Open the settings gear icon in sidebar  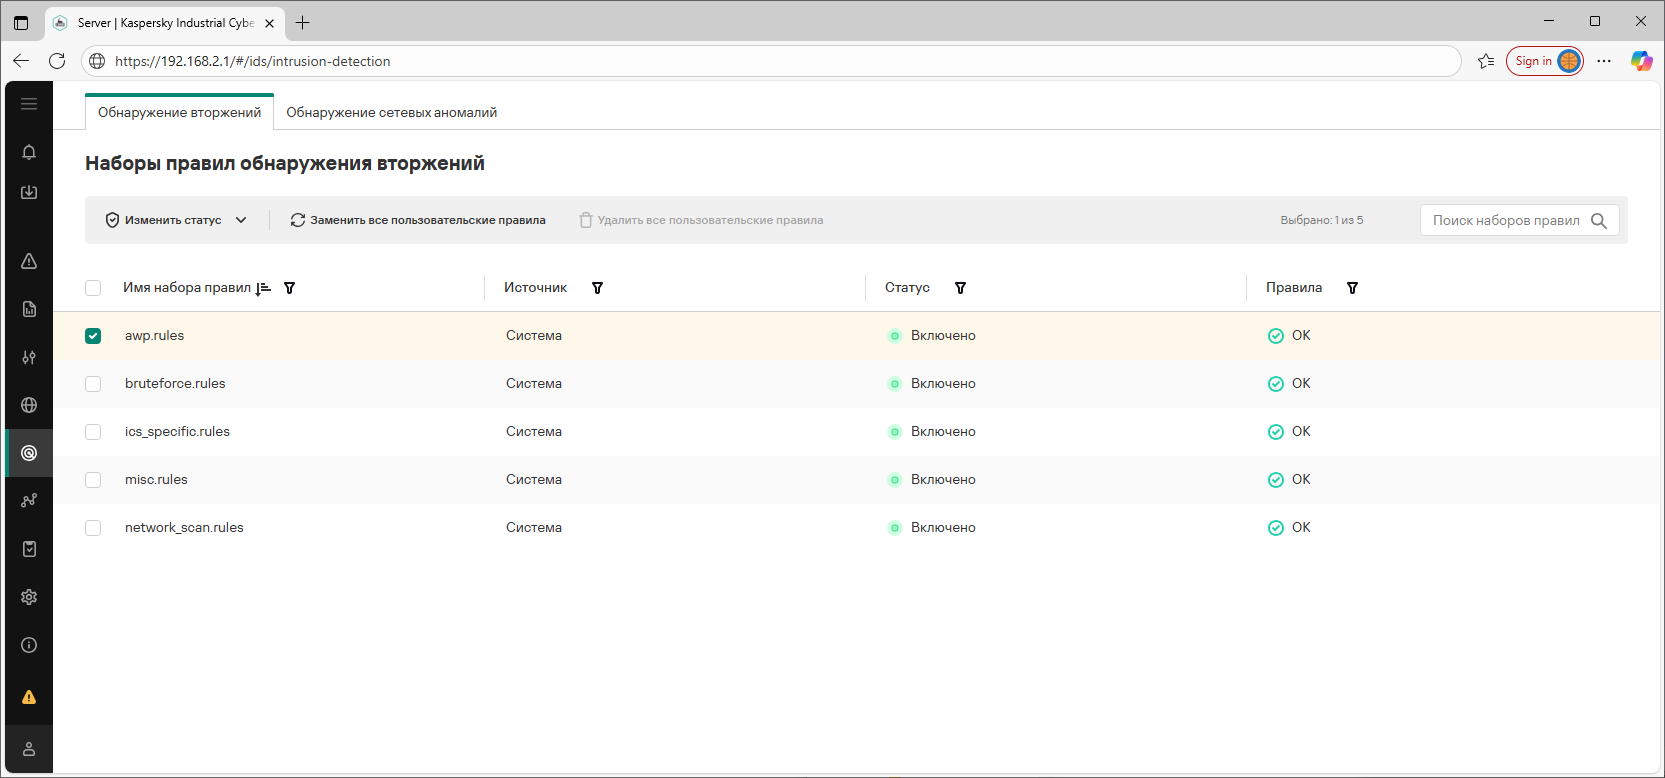coord(29,597)
